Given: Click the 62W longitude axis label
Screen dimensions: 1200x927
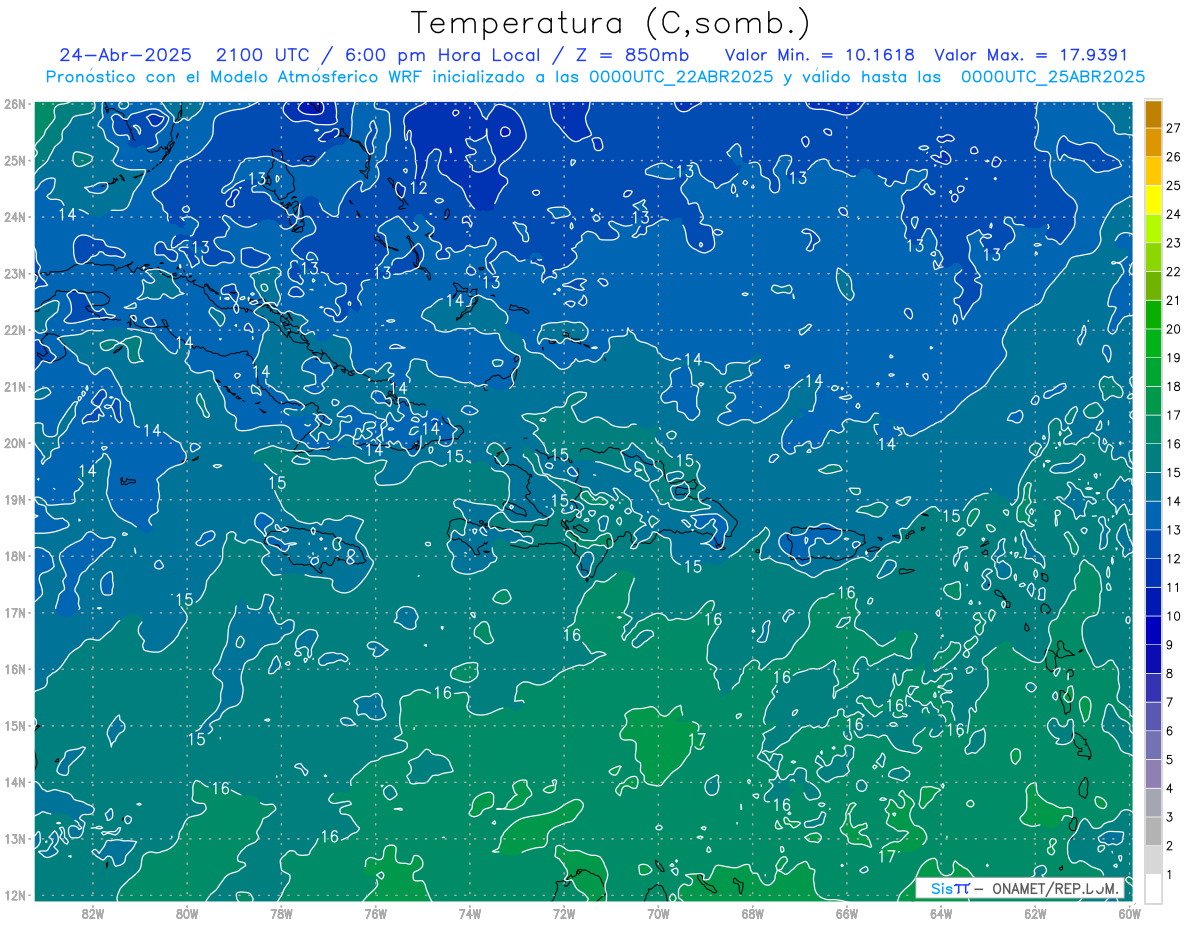Looking at the screenshot, I should pyautogui.click(x=1035, y=913).
